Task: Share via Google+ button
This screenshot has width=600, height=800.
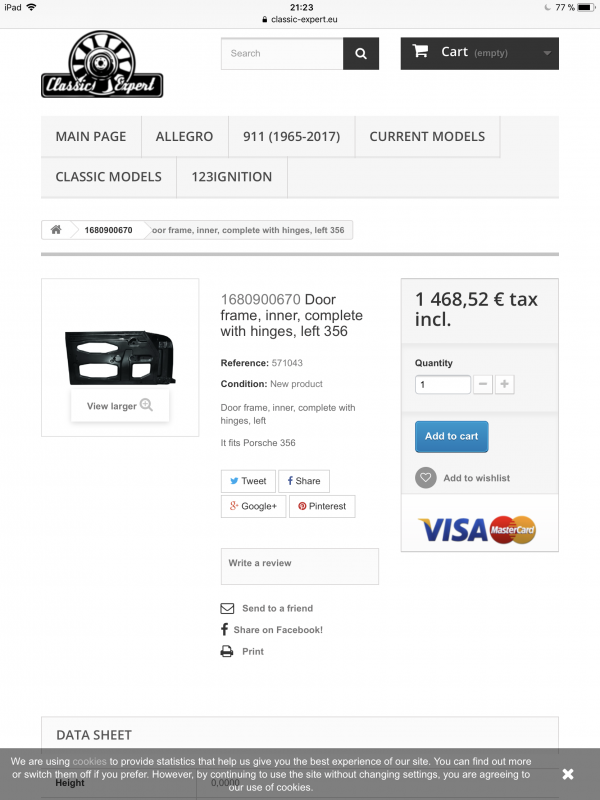Action: pos(253,507)
